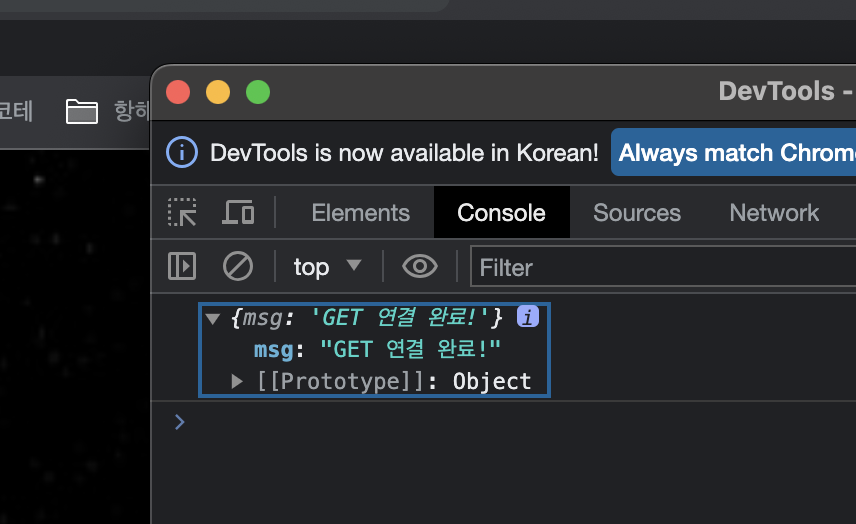Clear the console with the ban icon
This screenshot has width=856, height=524.
click(237, 266)
